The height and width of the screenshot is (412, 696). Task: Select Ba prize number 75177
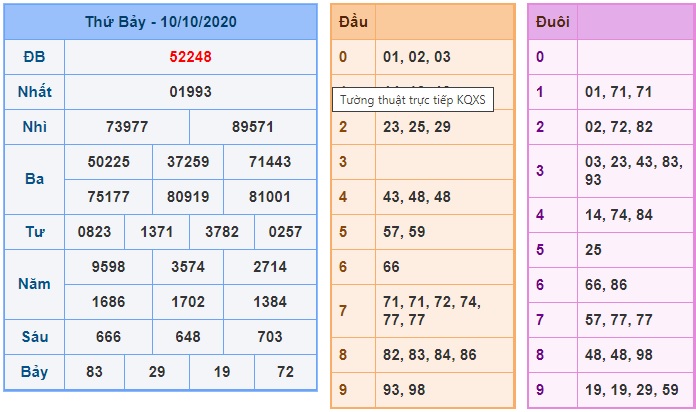(x=108, y=197)
